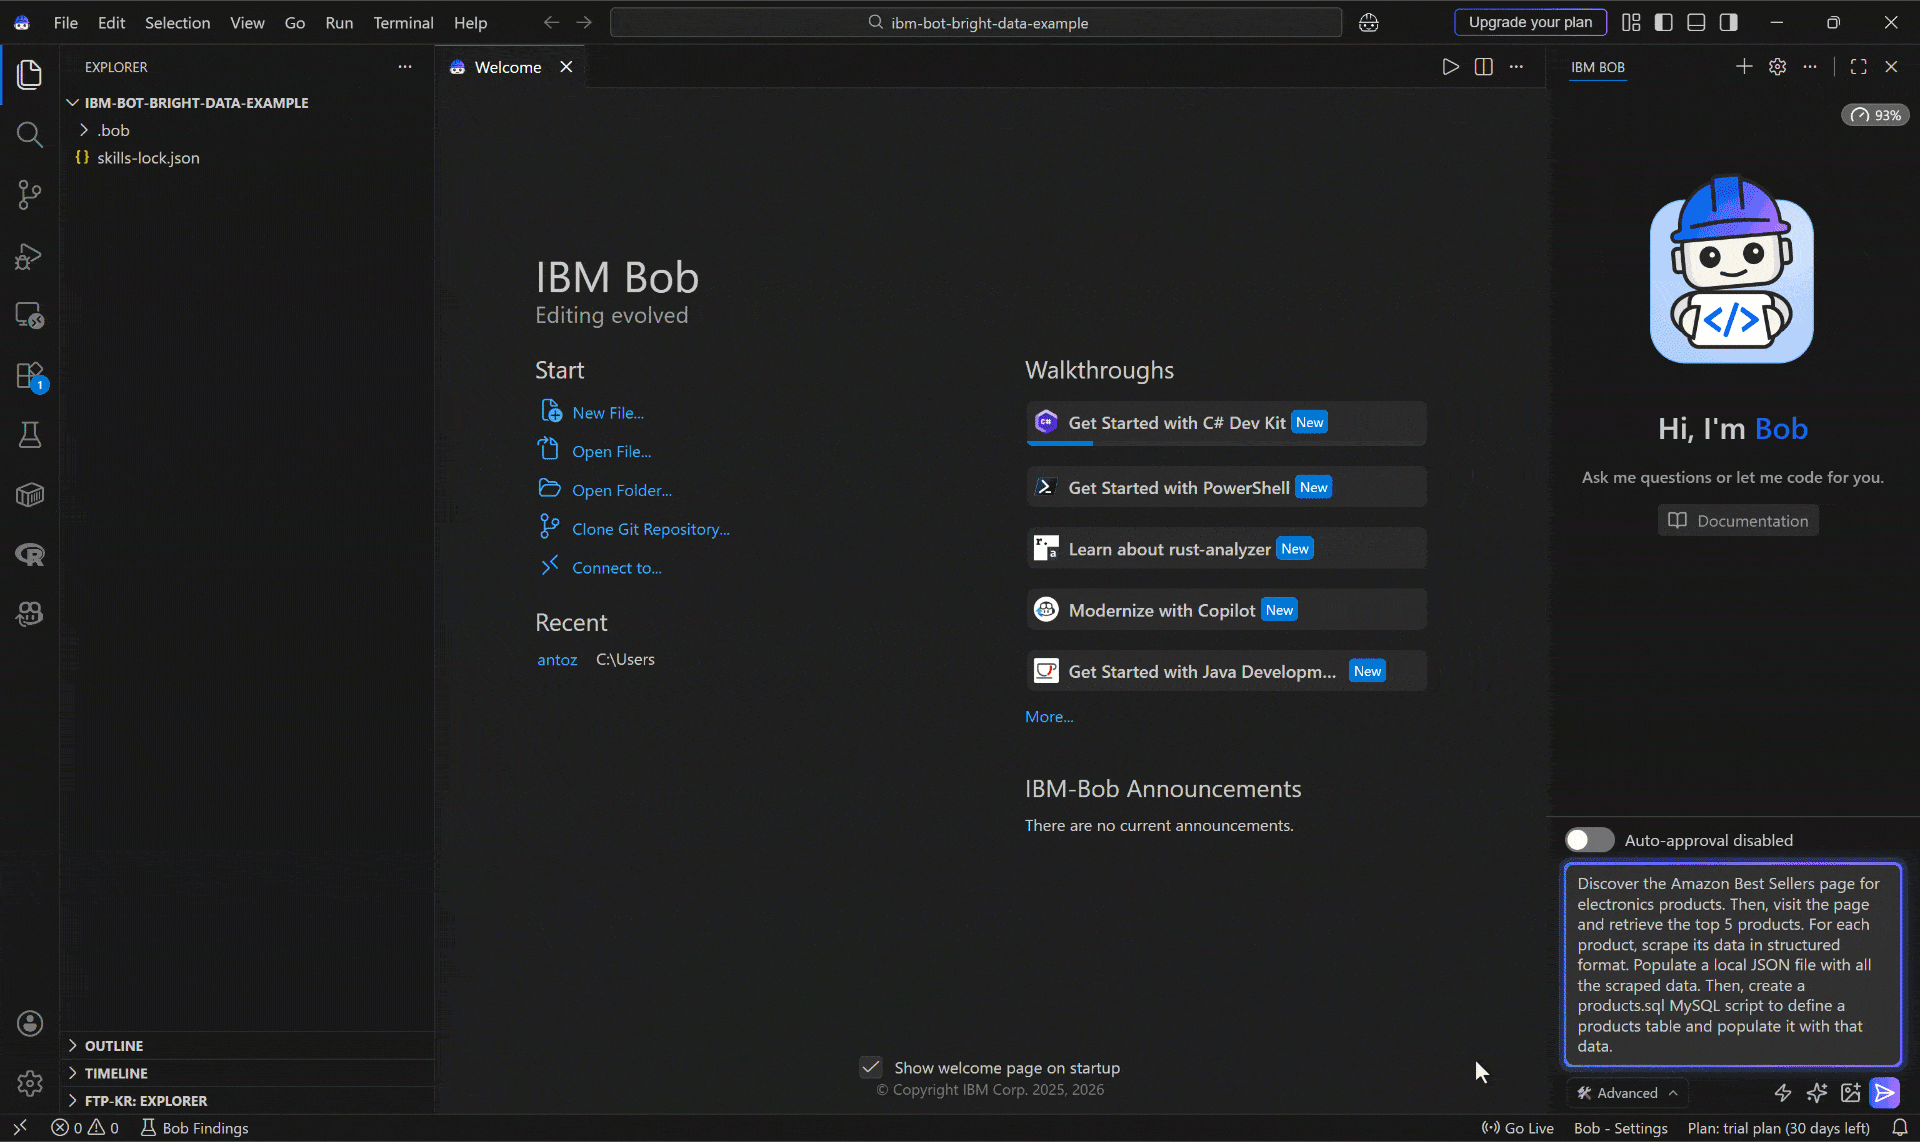Open the Testing flask view
The height and width of the screenshot is (1142, 1920).
(30, 435)
